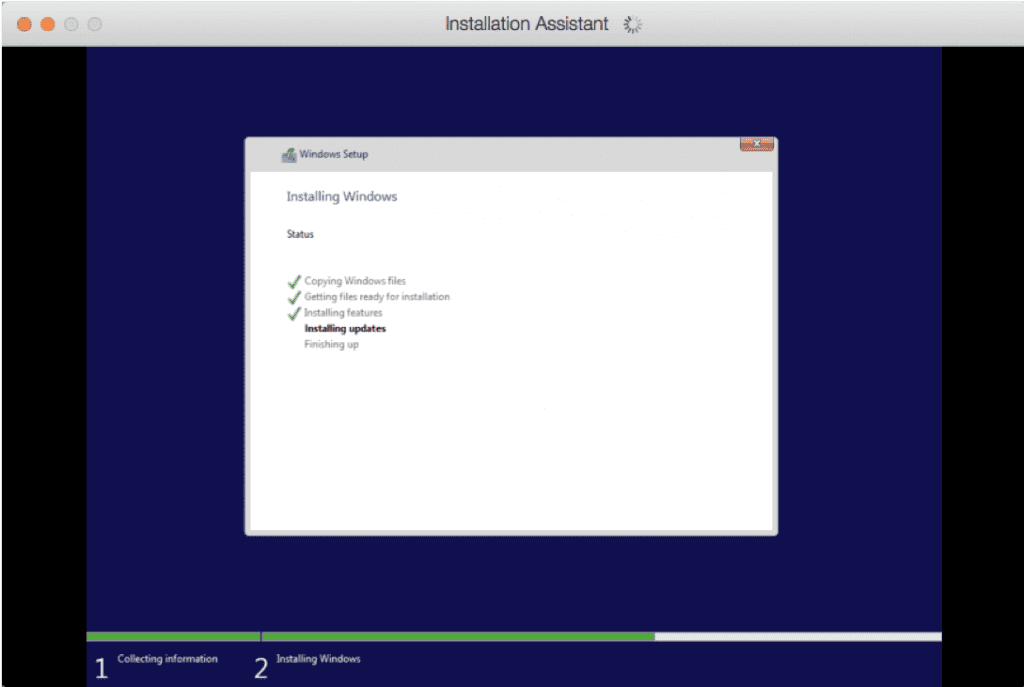Select the bold "Installing updates" line
1024x687 pixels.
coord(345,328)
